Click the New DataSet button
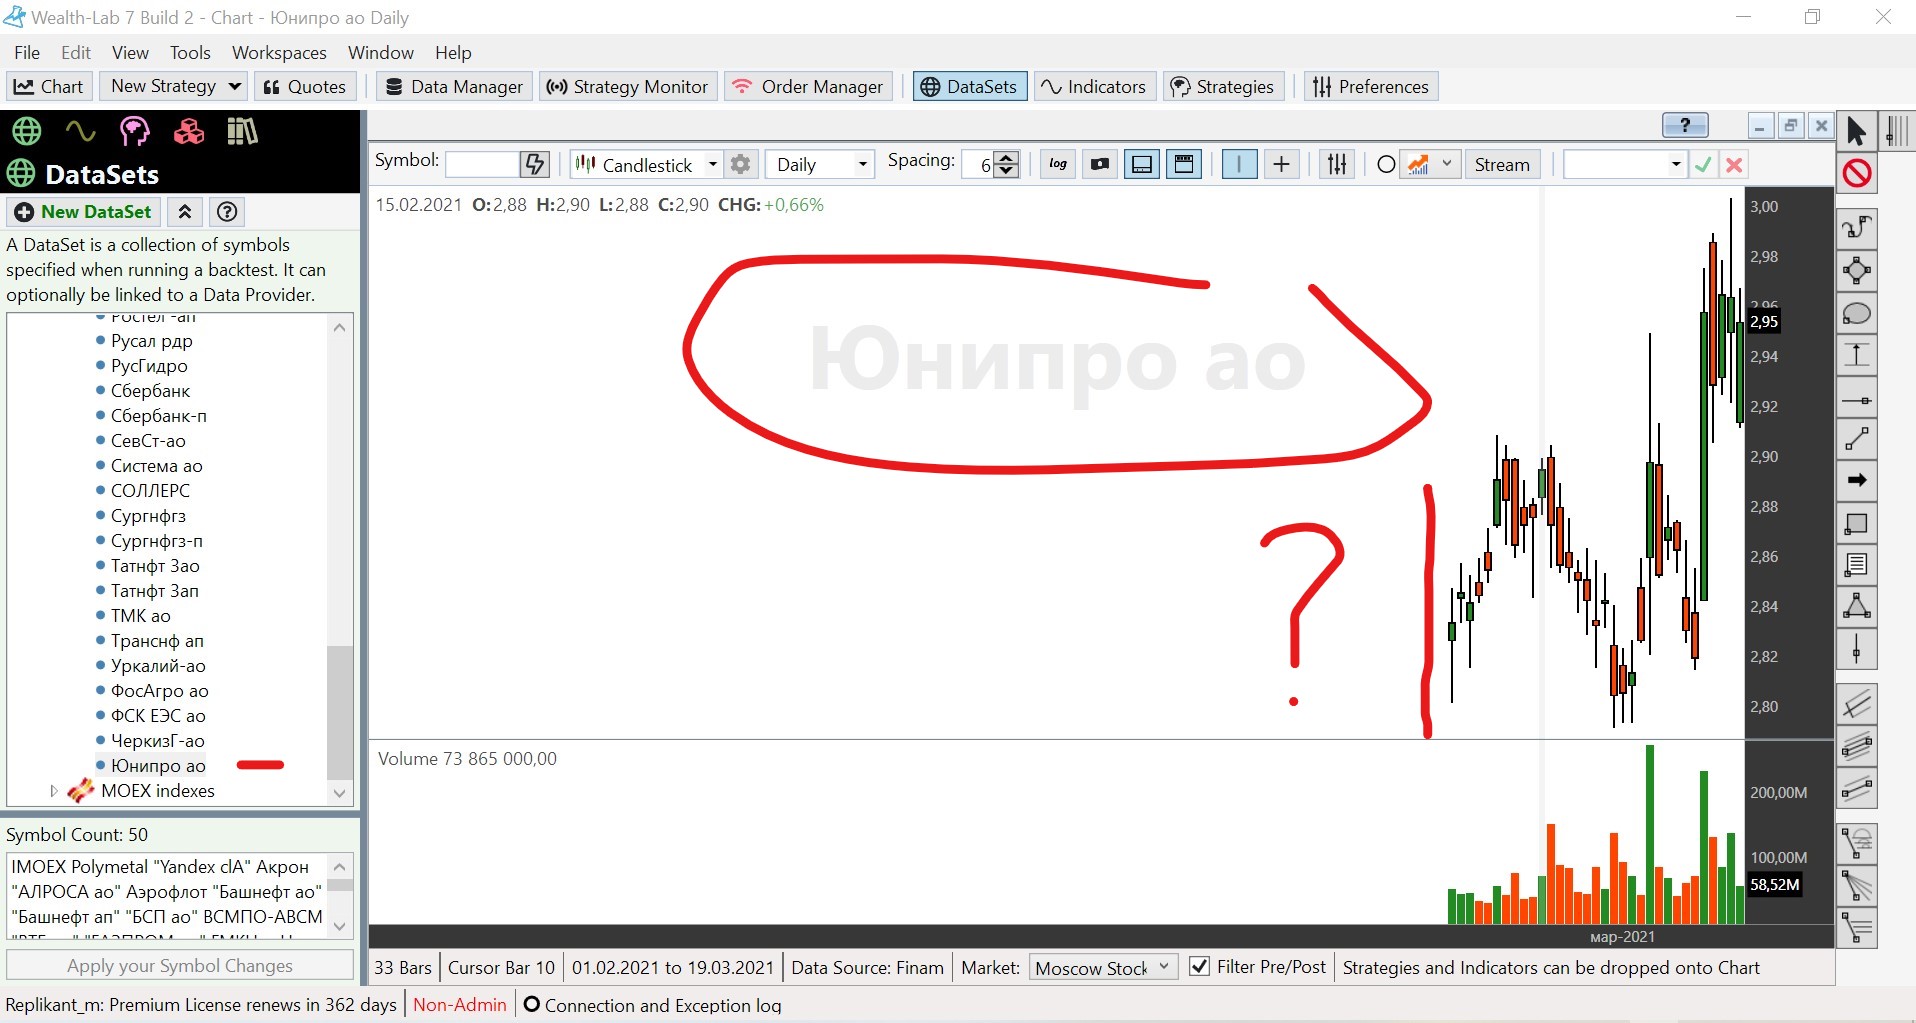 [x=83, y=212]
